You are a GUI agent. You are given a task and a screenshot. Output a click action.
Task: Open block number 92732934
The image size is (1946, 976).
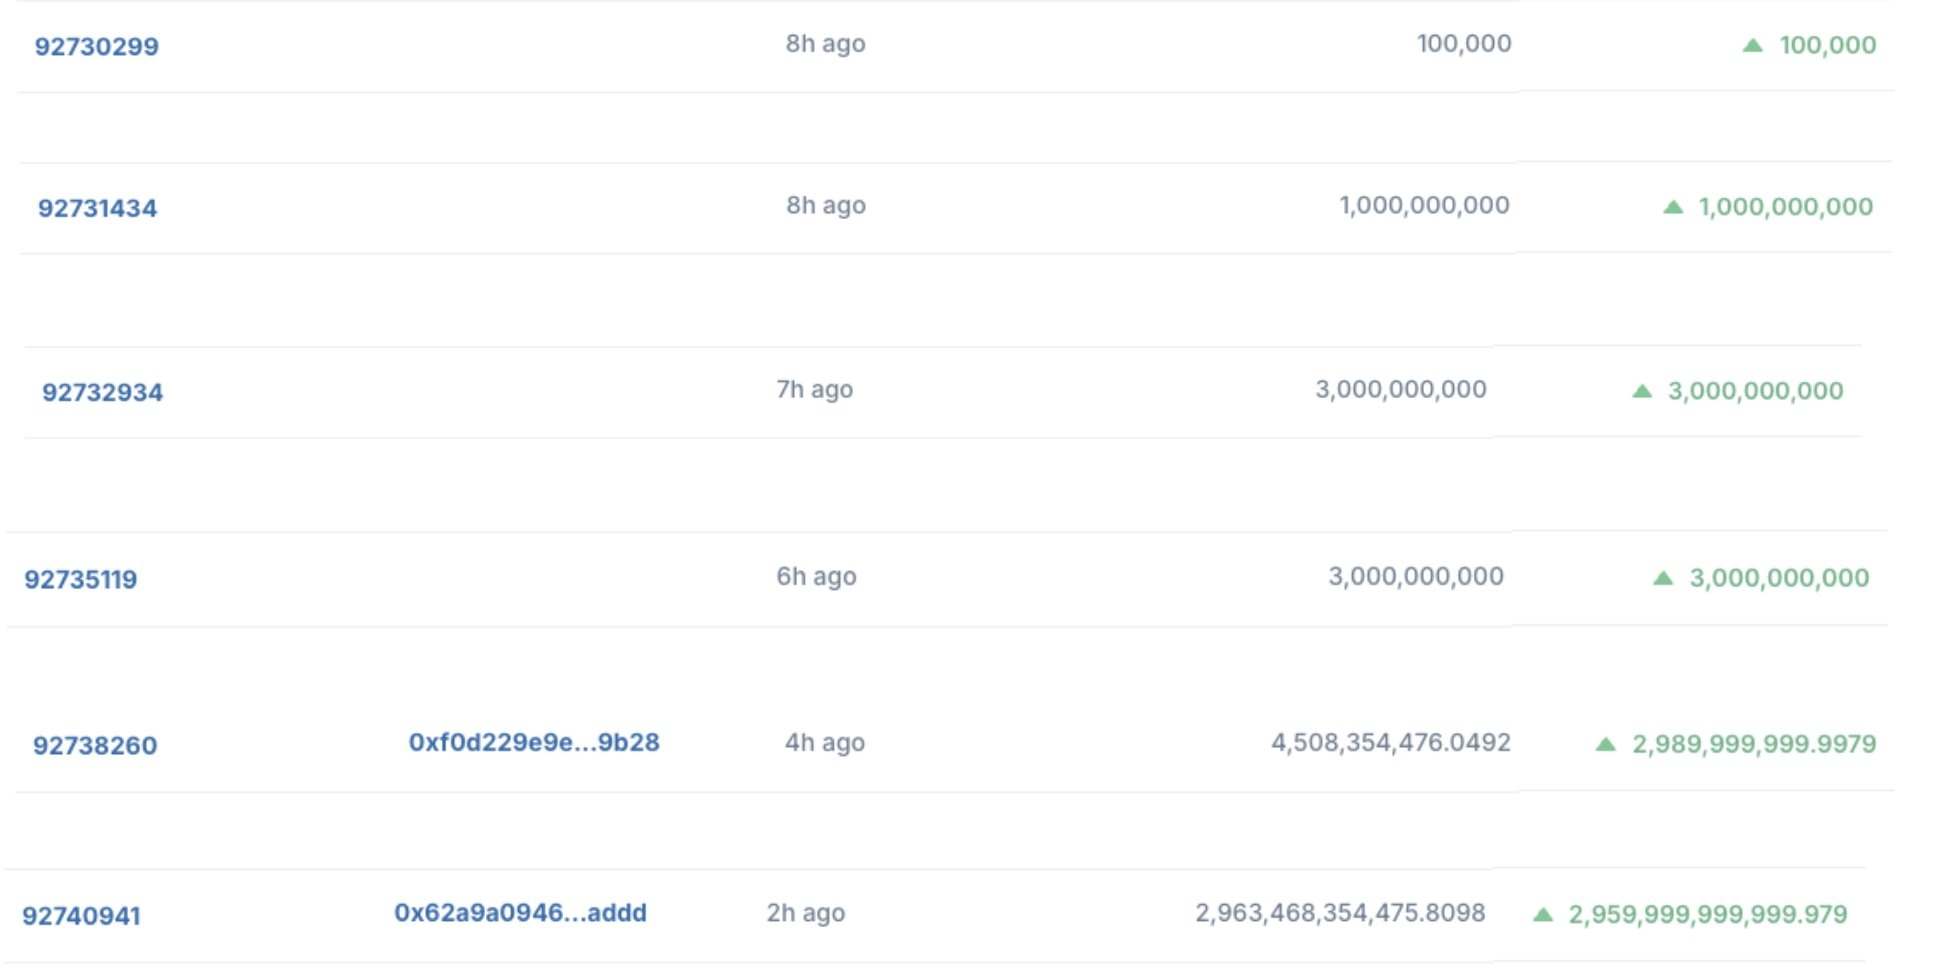click(x=102, y=392)
